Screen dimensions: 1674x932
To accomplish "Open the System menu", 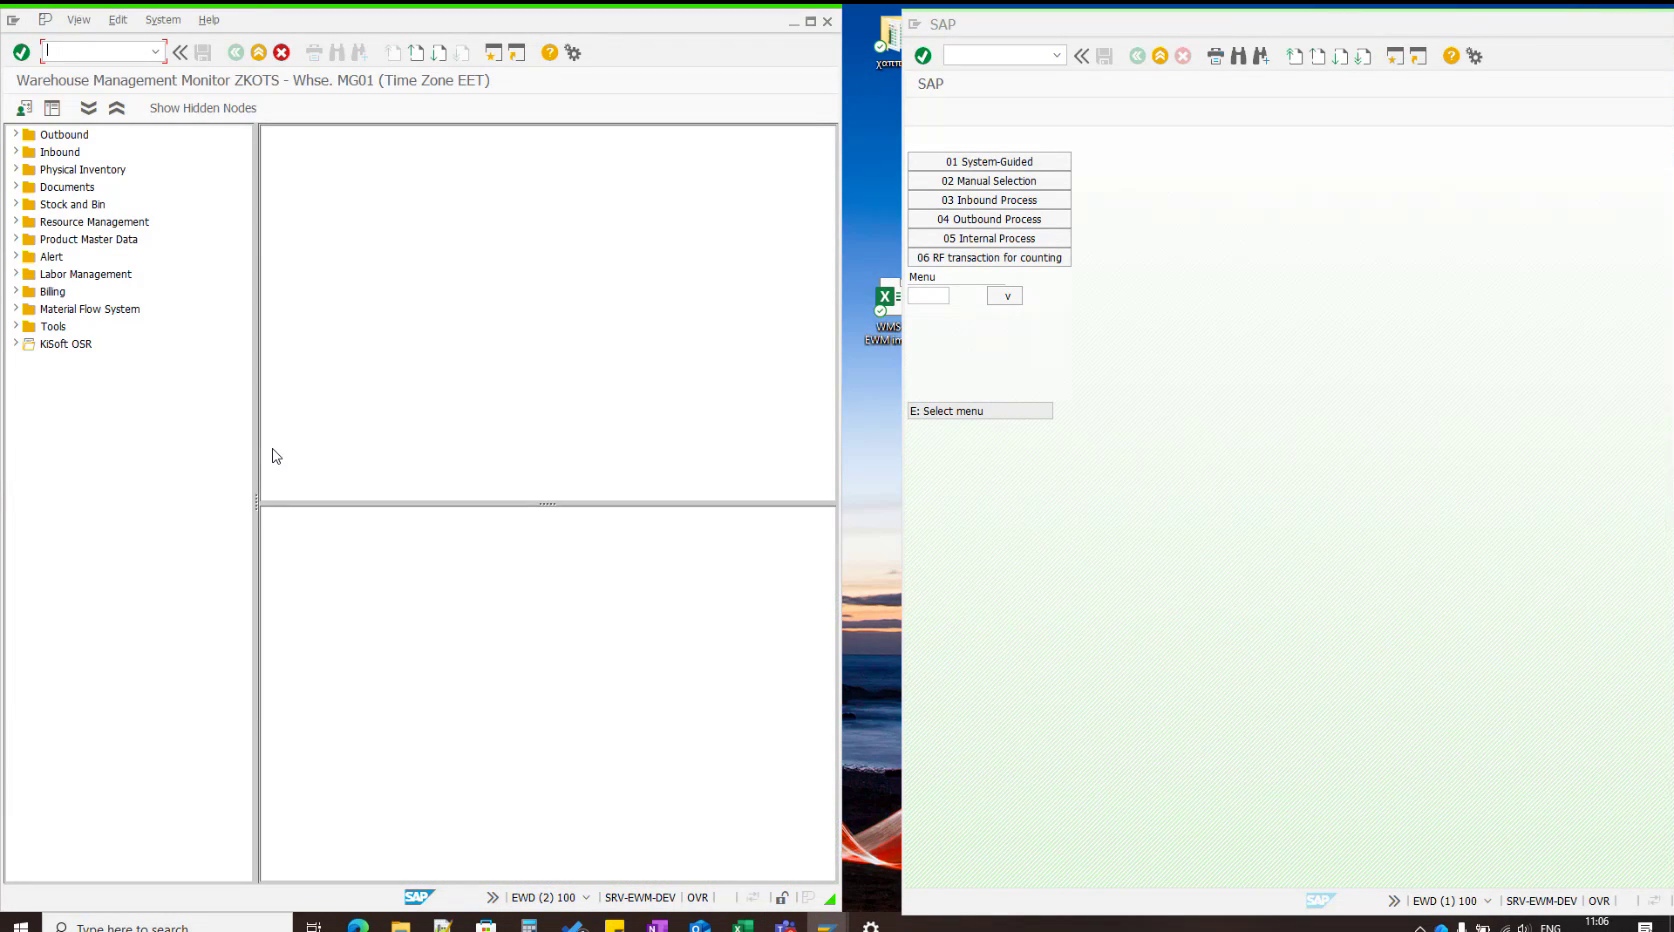I will 161,19.
